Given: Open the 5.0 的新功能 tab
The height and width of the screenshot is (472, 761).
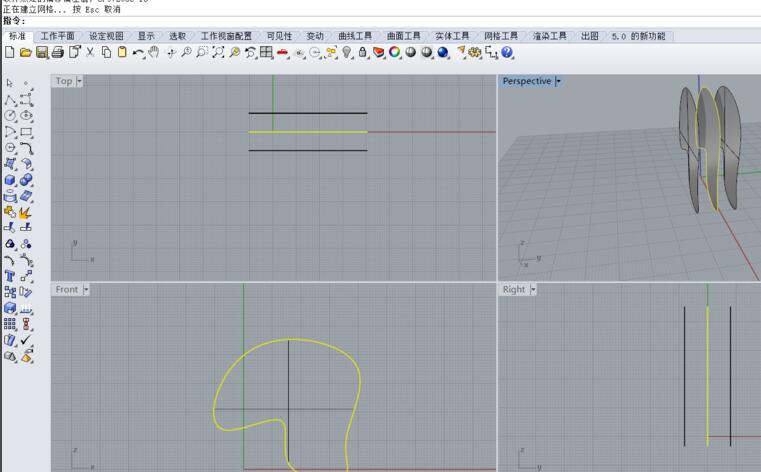Looking at the screenshot, I should 639,36.
